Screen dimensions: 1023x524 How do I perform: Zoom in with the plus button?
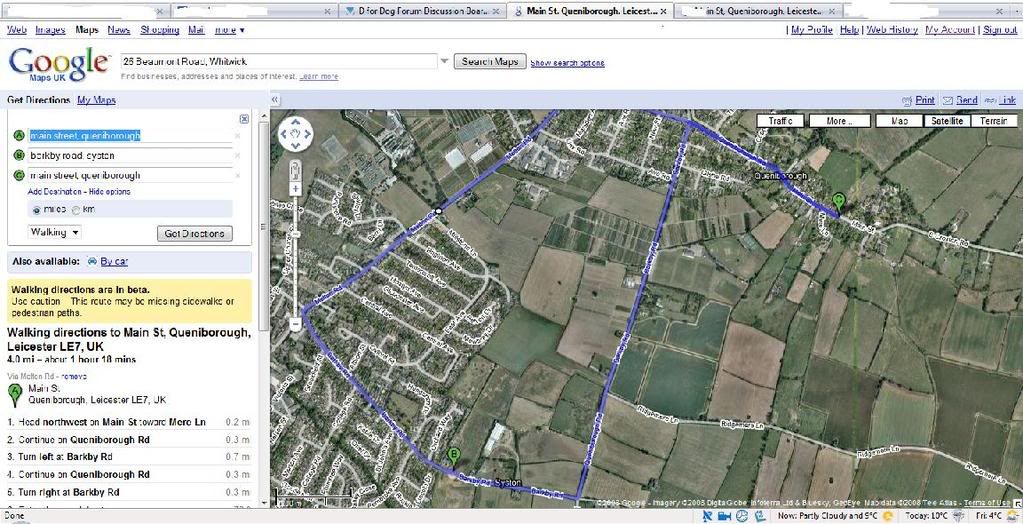(x=296, y=189)
